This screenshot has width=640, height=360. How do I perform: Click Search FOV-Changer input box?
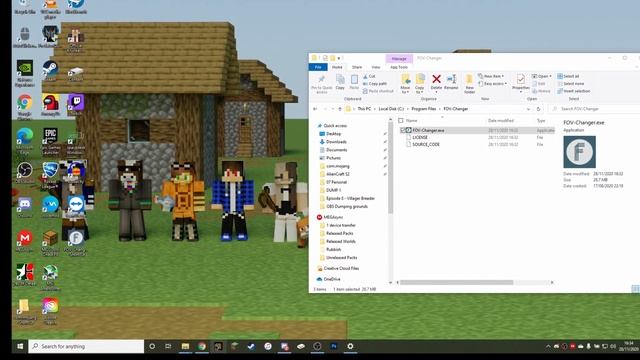[x=594, y=109]
